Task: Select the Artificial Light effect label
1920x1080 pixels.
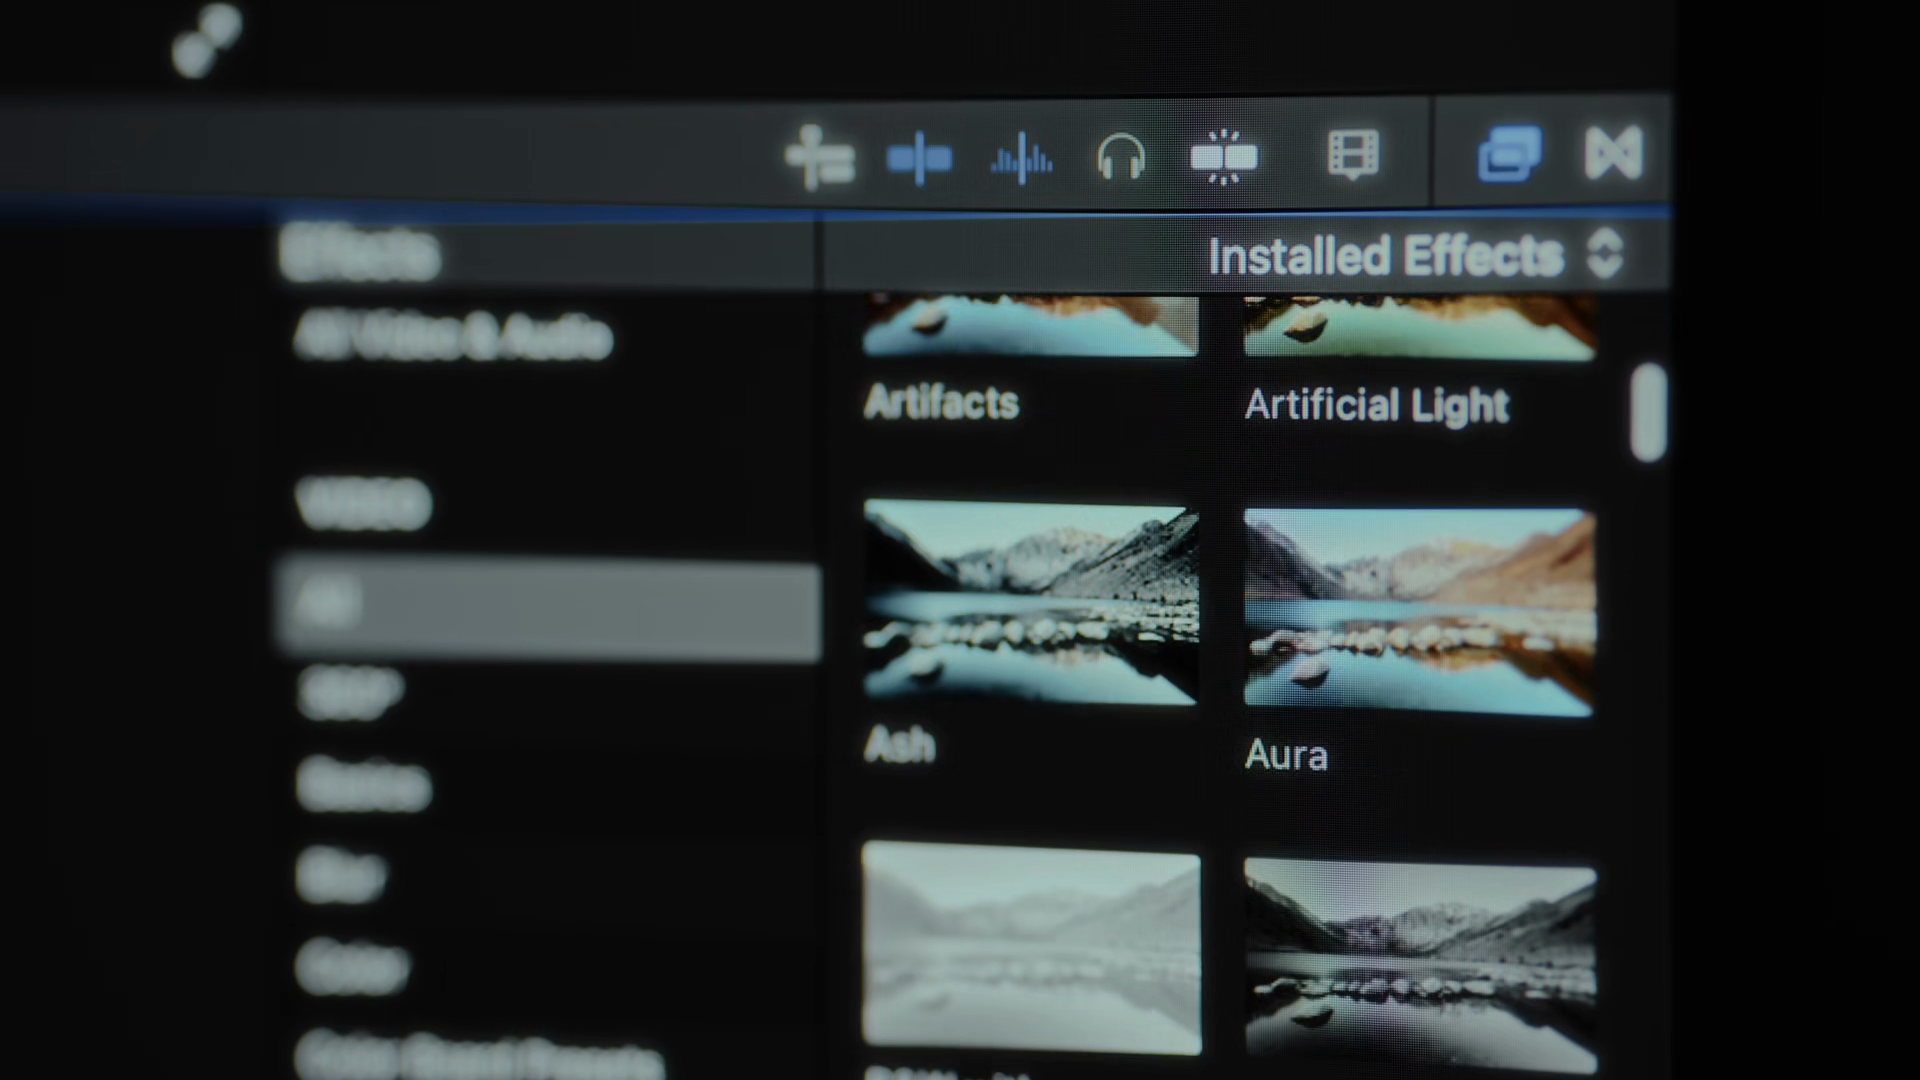Action: pos(1376,405)
